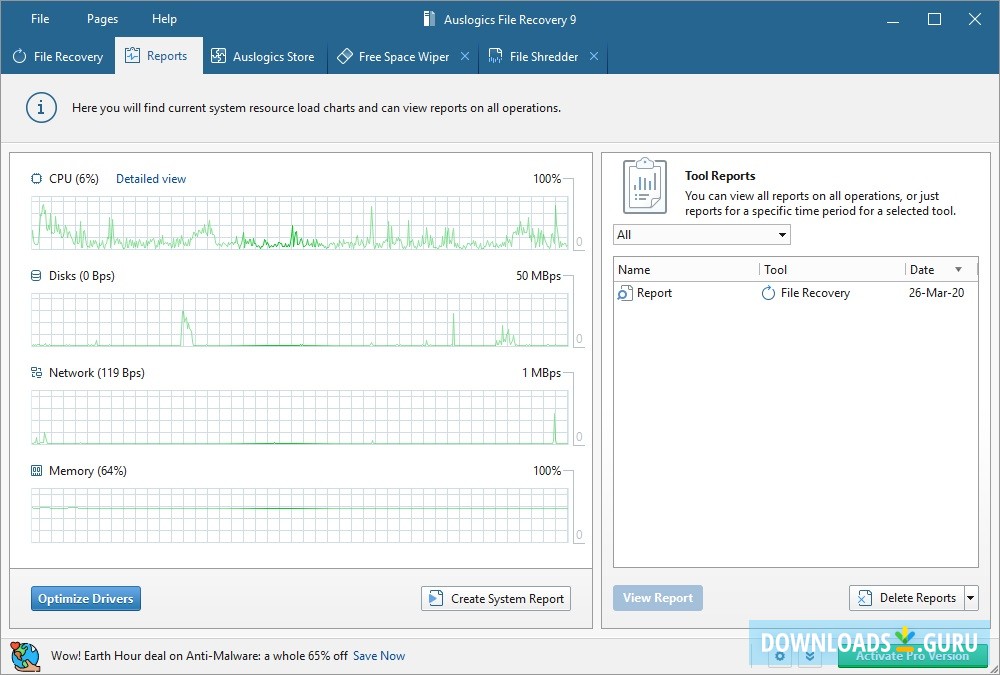Click the View Report button
The height and width of the screenshot is (675, 1000).
tap(658, 598)
